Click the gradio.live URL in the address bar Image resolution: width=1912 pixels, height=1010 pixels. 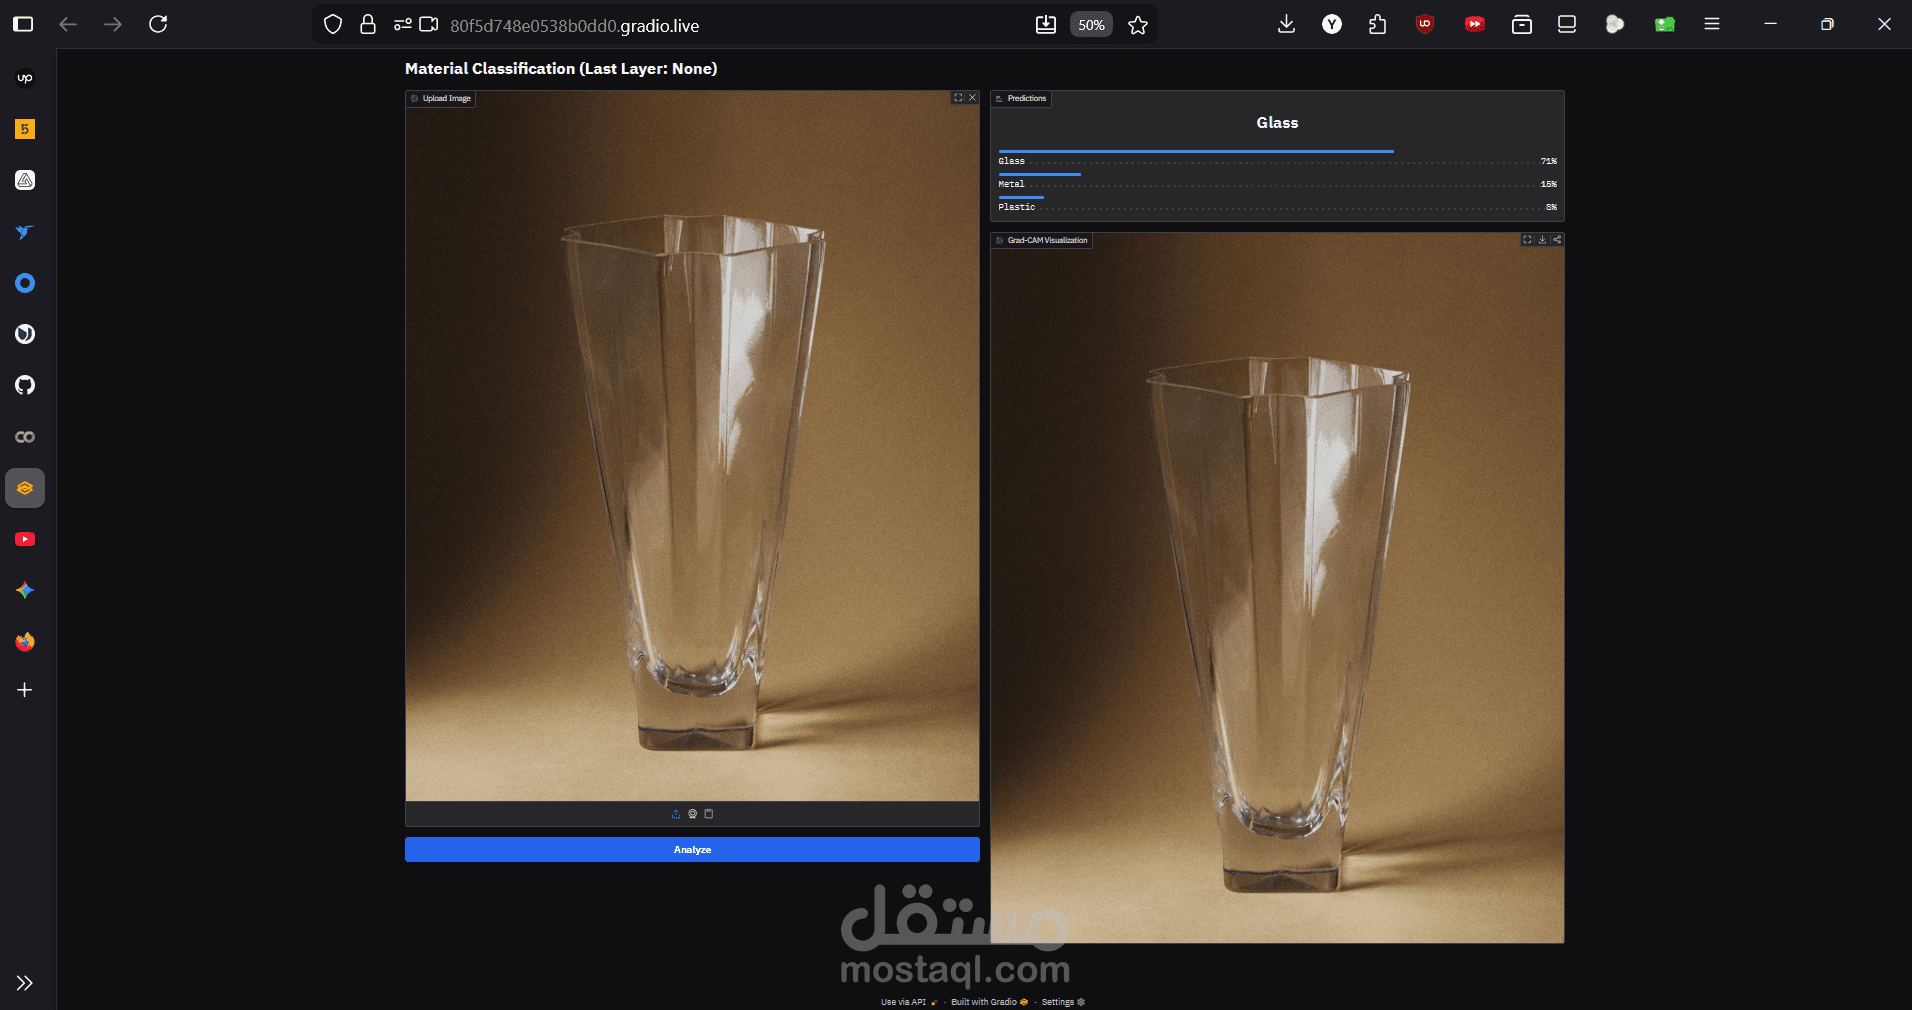[574, 25]
